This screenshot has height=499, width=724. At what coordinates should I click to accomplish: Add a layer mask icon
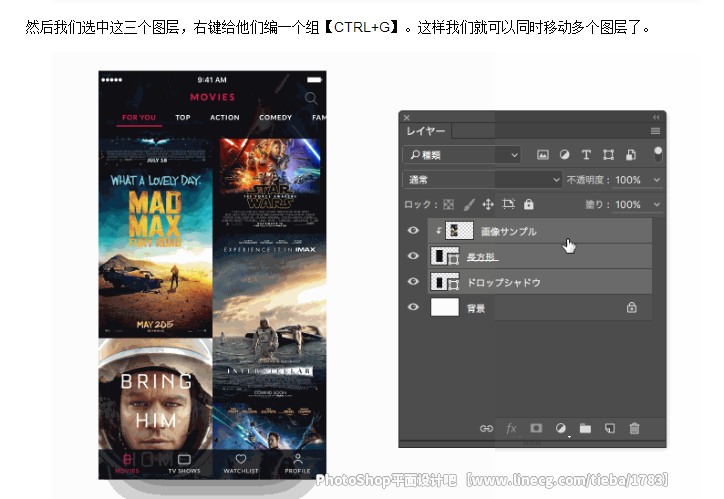(x=536, y=428)
